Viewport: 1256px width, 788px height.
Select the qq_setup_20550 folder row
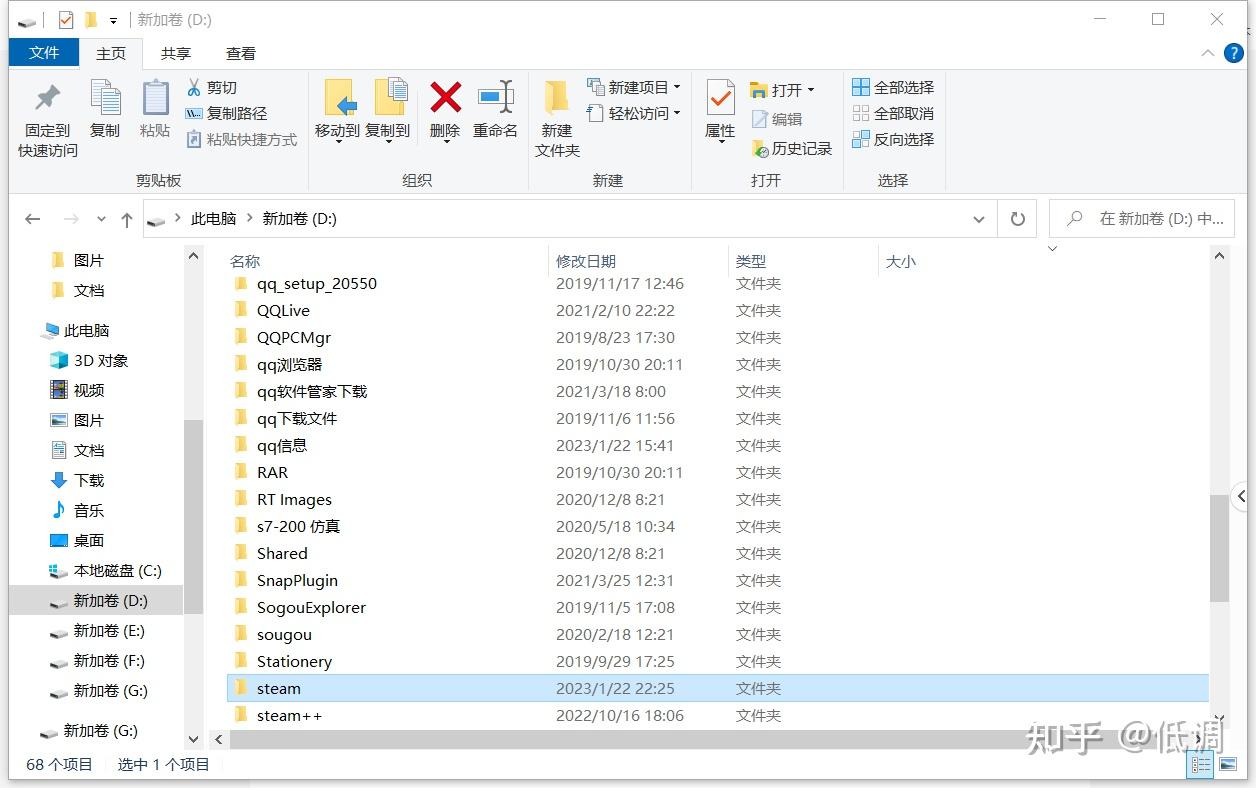(718, 283)
